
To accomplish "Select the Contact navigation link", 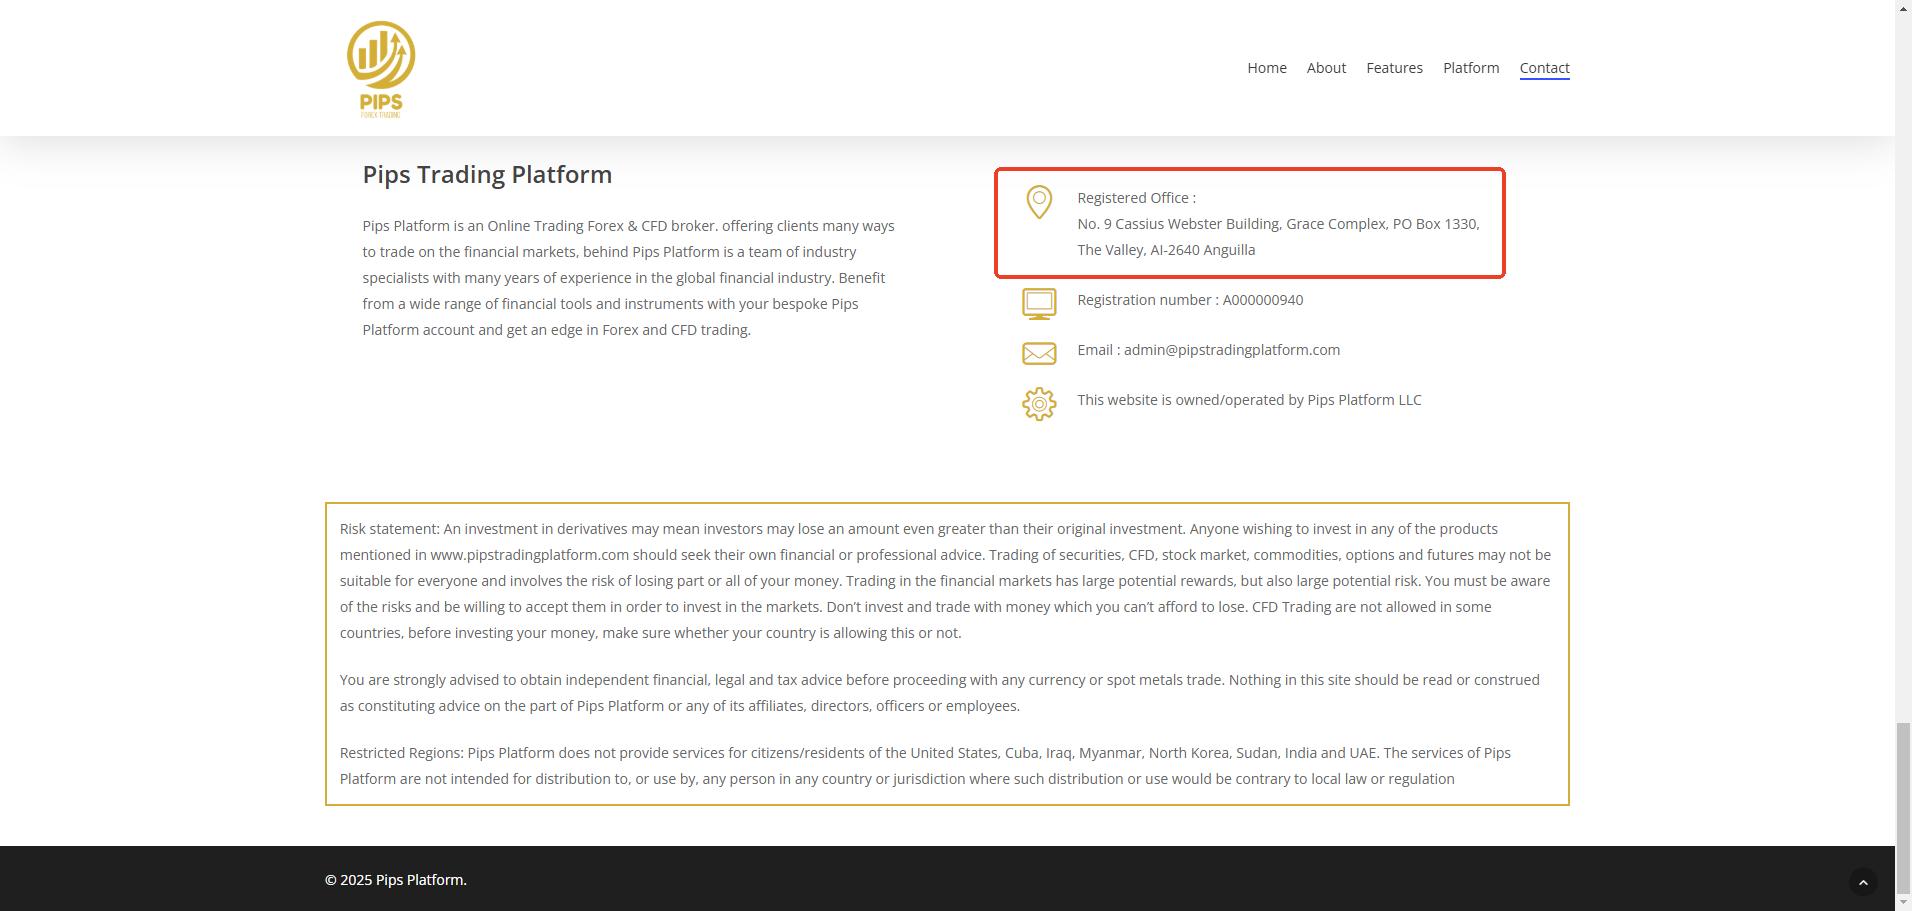I will pos(1544,68).
